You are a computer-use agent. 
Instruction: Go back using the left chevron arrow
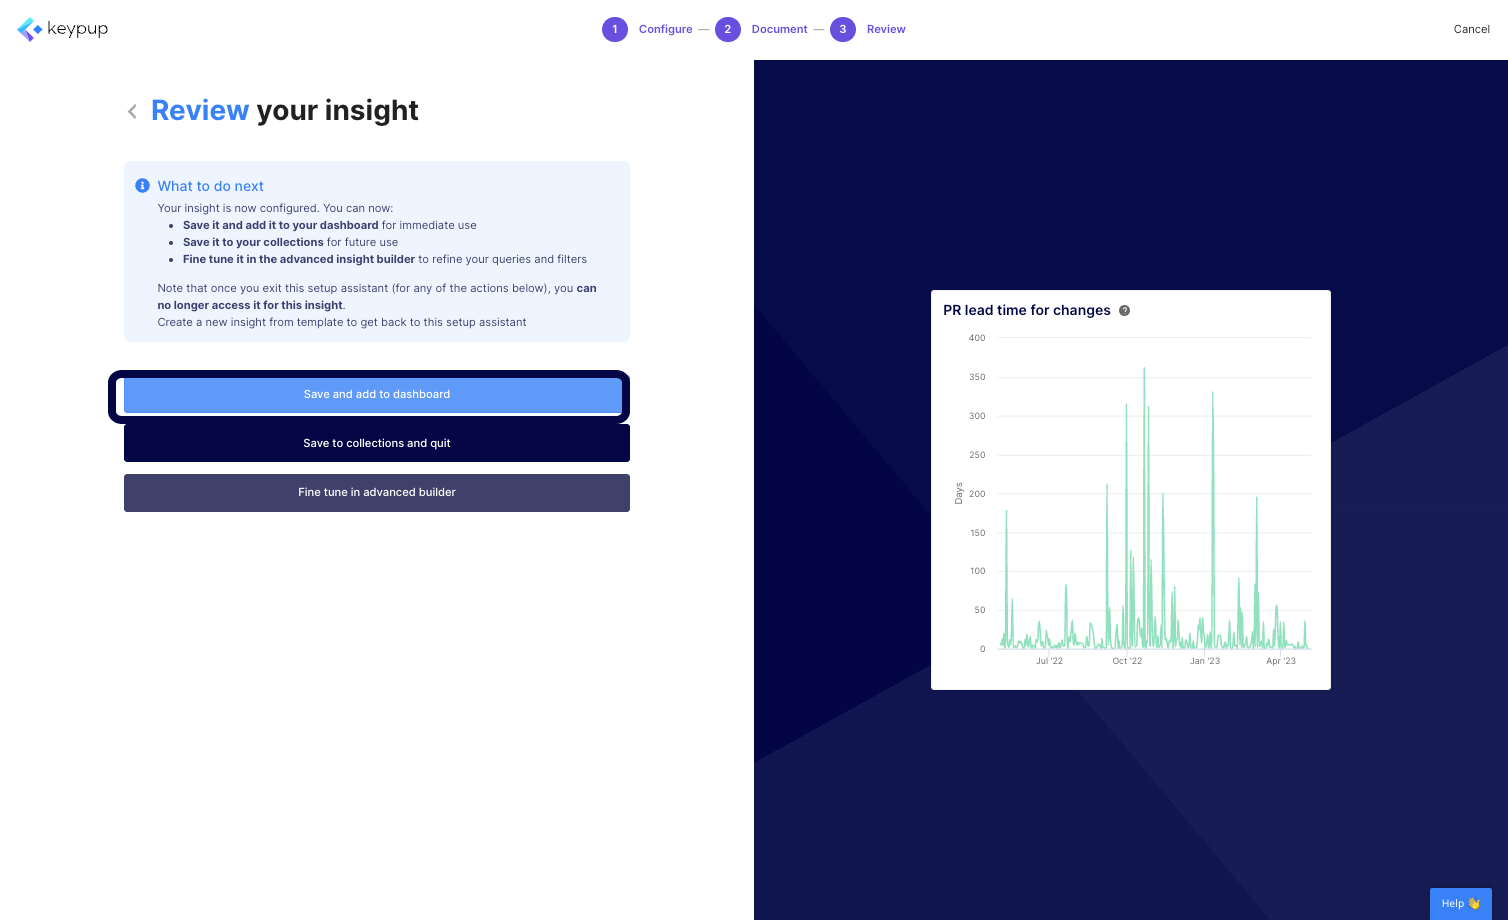click(132, 111)
